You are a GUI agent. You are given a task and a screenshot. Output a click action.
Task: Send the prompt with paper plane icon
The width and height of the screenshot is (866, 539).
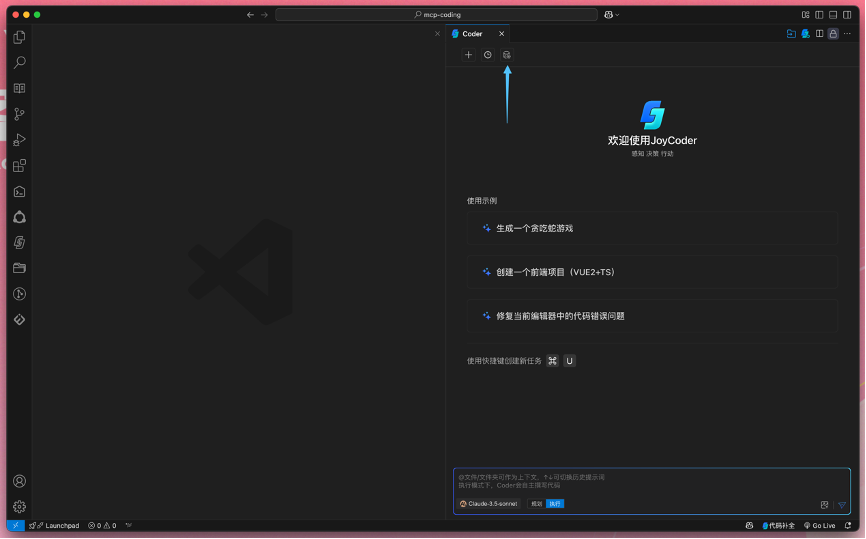842,505
